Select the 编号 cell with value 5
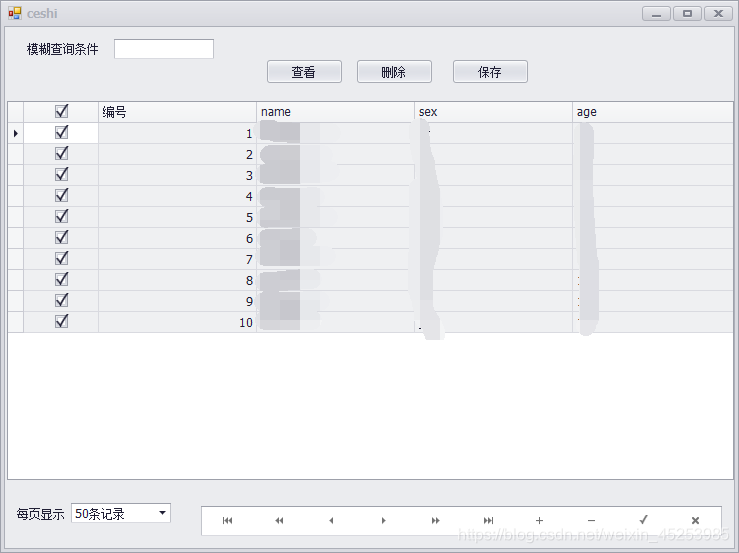Screen dimensions: 739x553 point(178,217)
